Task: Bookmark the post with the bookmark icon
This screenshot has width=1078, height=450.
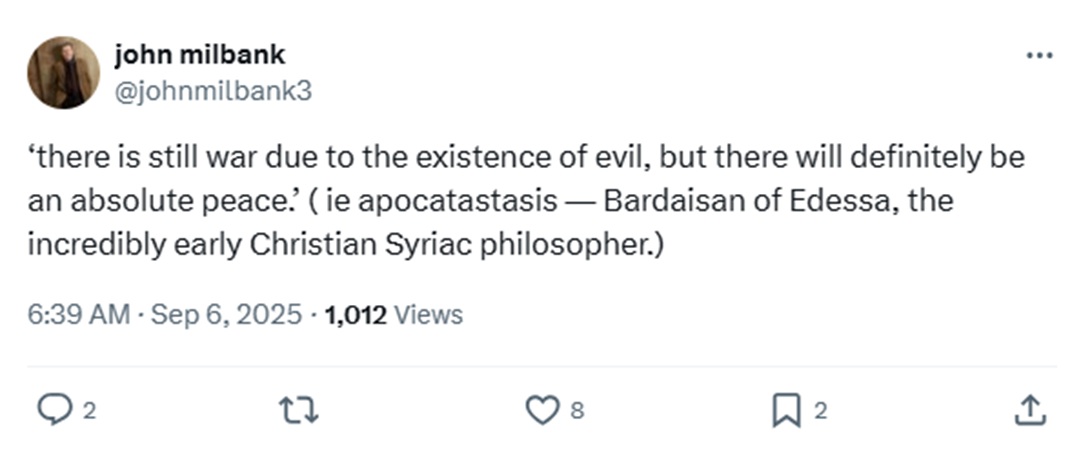Action: 786,411
